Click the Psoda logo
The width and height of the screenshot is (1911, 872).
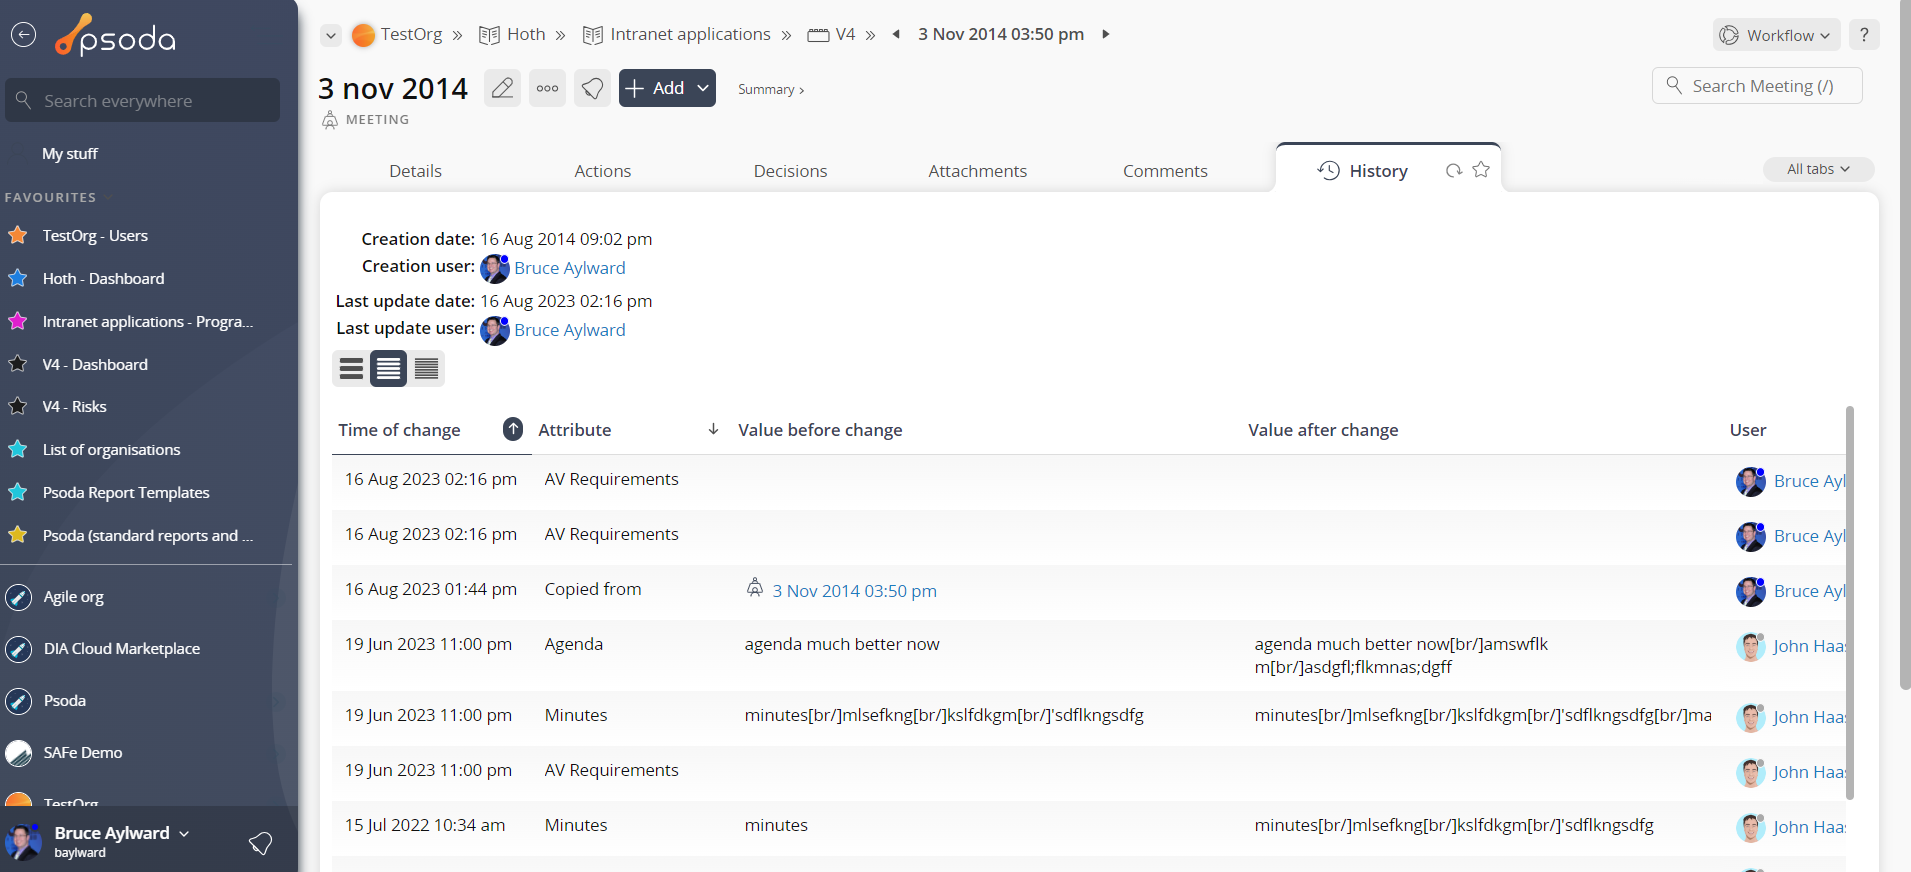[x=115, y=36]
